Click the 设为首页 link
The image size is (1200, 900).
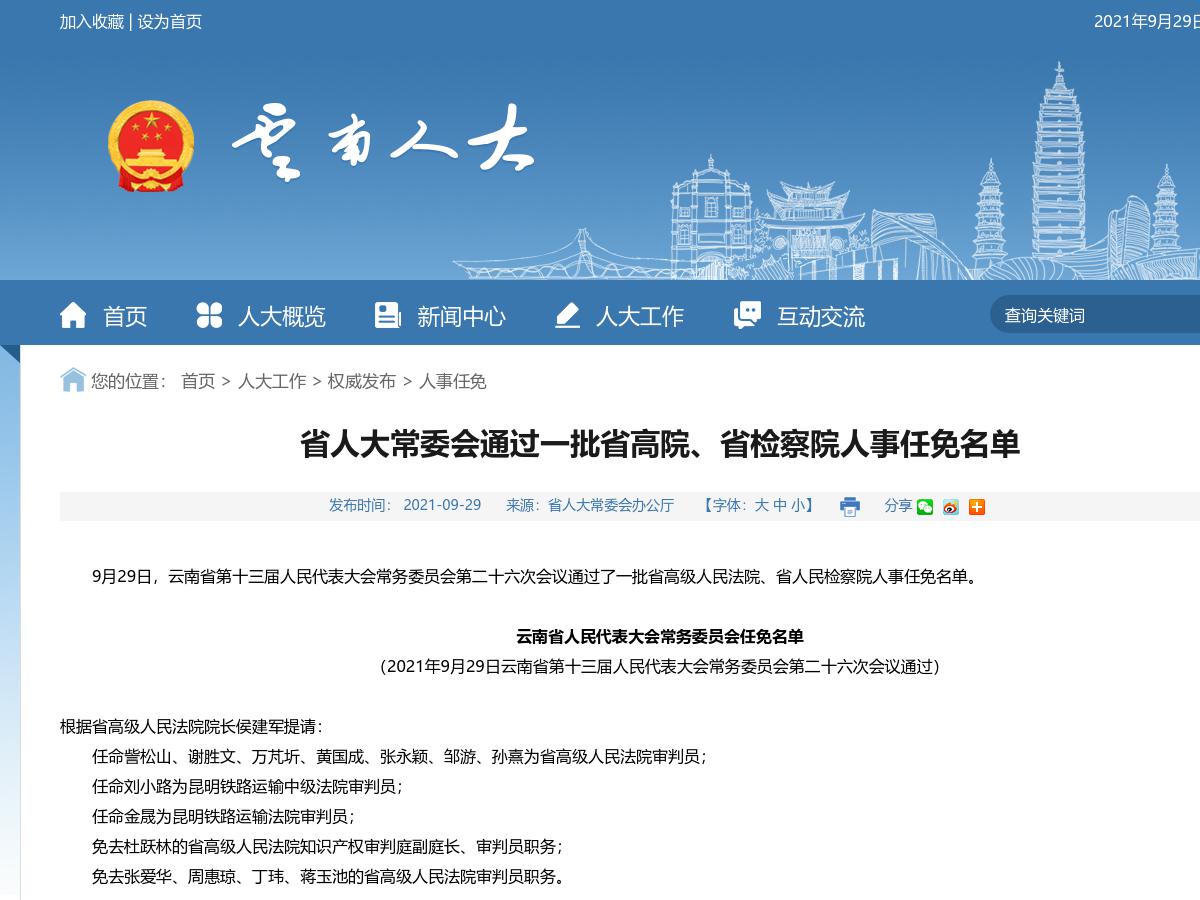point(168,22)
